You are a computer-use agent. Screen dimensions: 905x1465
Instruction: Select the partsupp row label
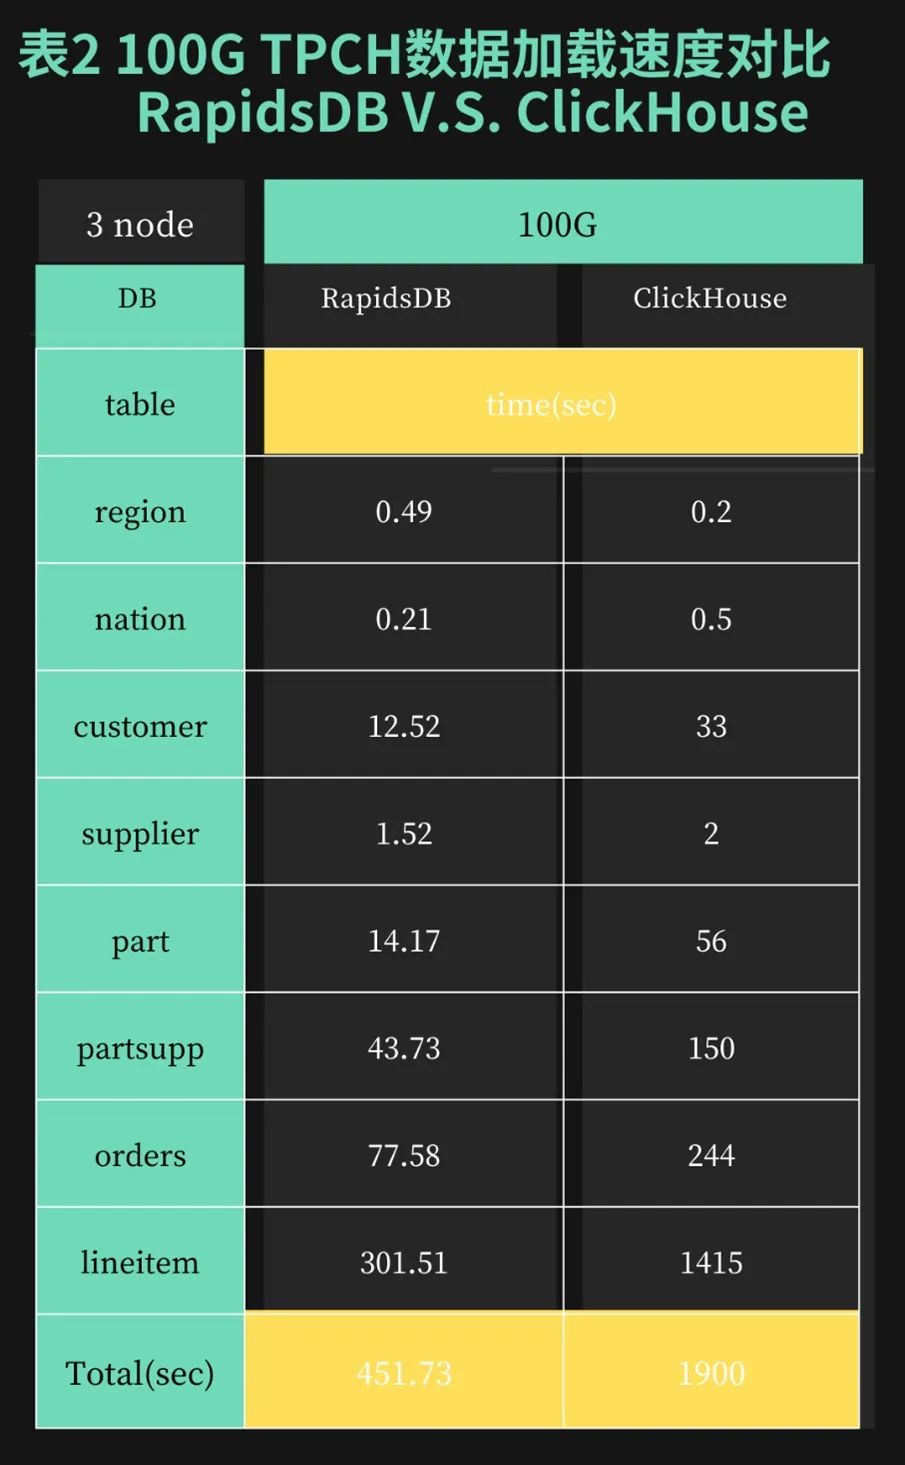click(x=140, y=1048)
